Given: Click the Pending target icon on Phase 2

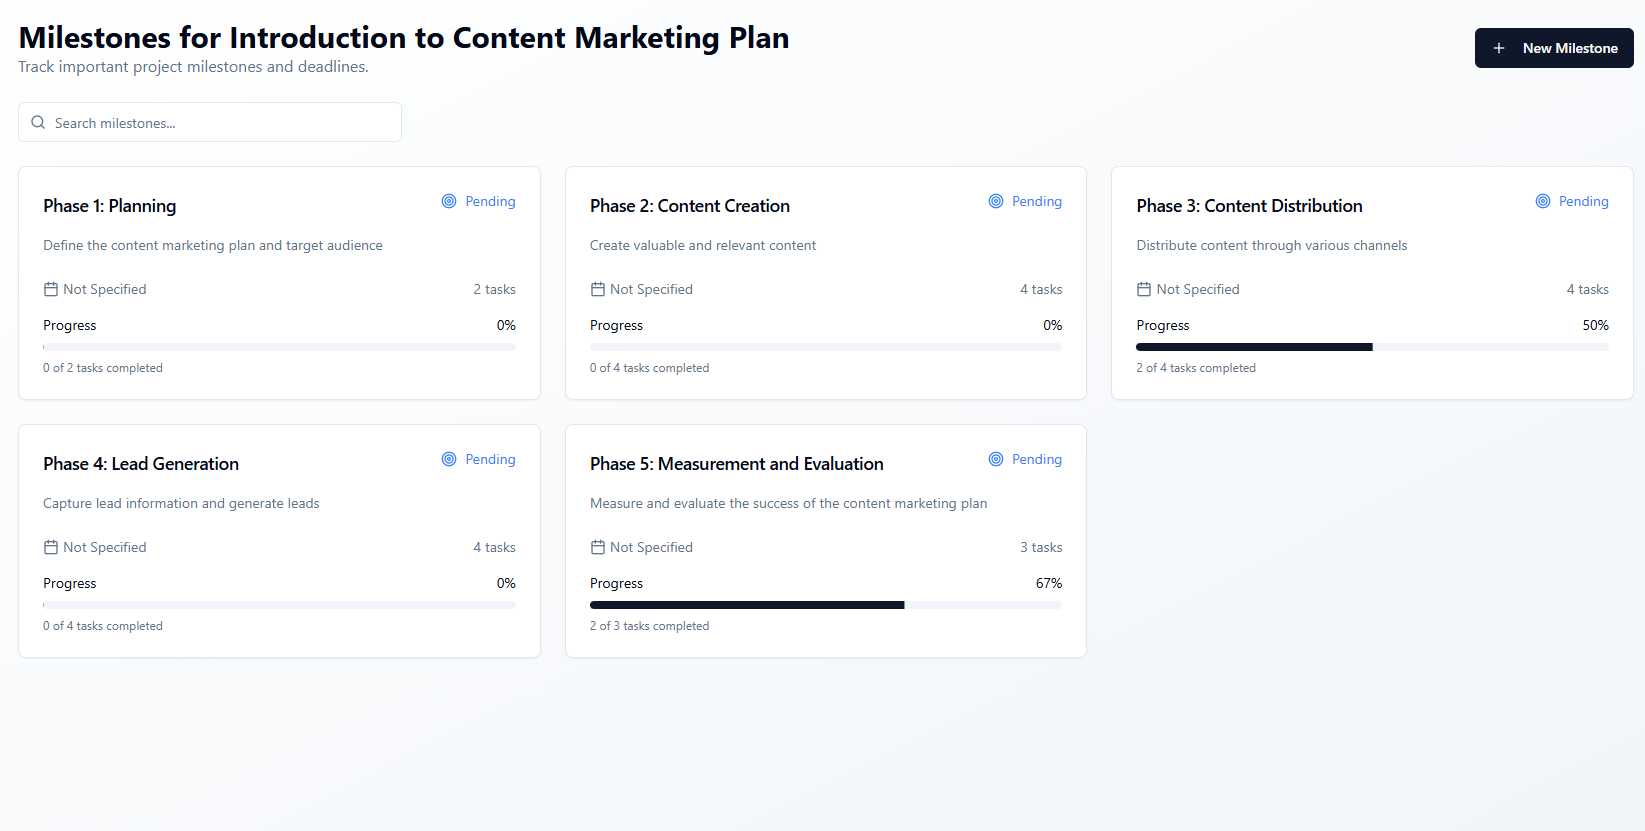Looking at the screenshot, I should (x=996, y=201).
